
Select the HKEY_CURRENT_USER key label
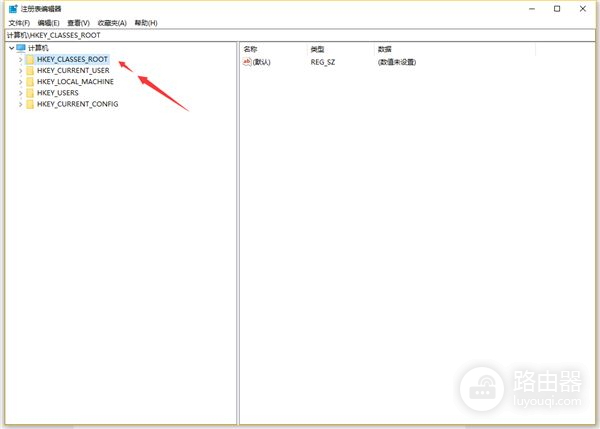(73, 70)
